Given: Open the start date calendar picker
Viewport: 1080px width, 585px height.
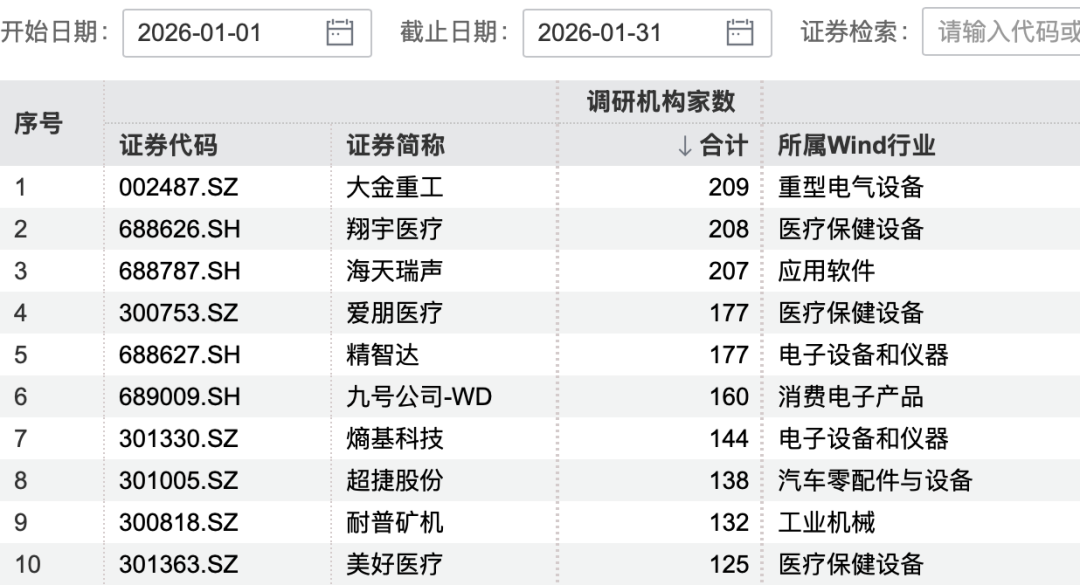Looking at the screenshot, I should coord(340,32).
